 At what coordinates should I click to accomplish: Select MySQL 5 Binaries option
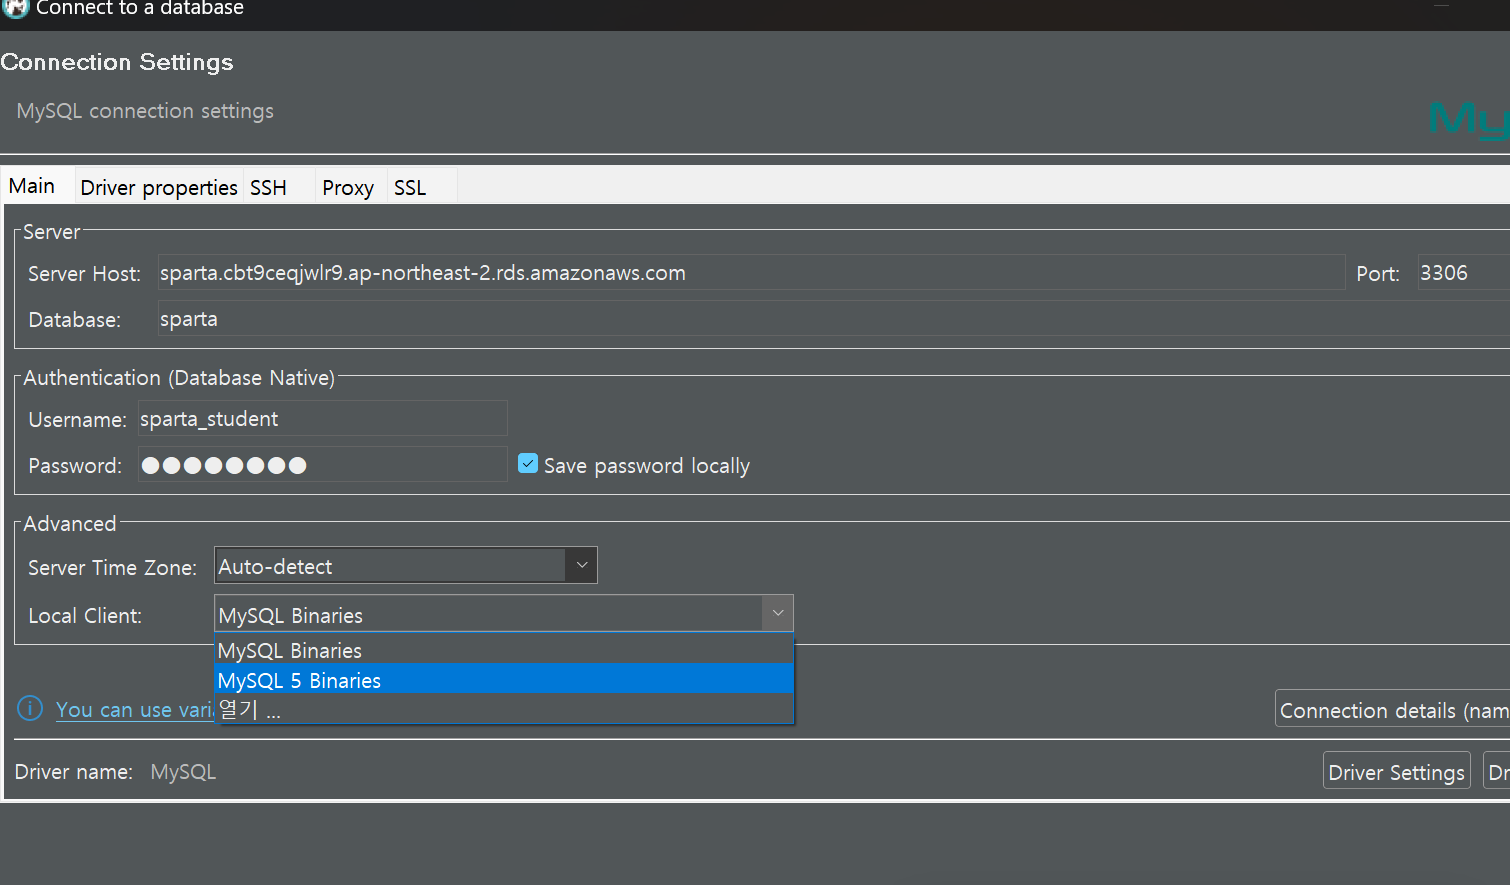point(504,680)
